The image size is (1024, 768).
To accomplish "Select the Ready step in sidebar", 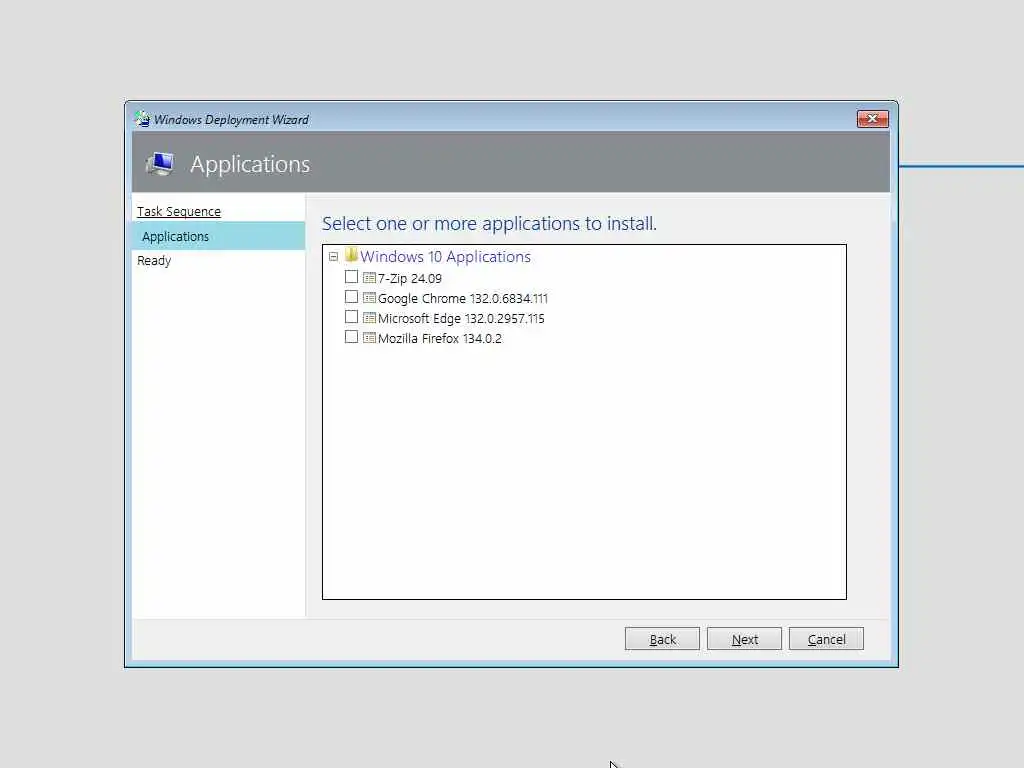I will [154, 261].
